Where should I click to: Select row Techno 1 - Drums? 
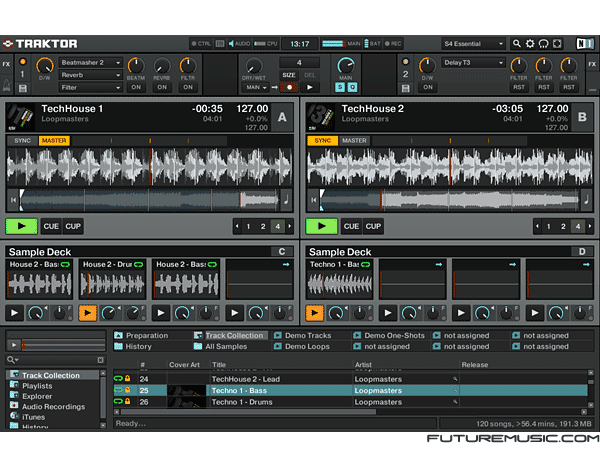(x=350, y=402)
